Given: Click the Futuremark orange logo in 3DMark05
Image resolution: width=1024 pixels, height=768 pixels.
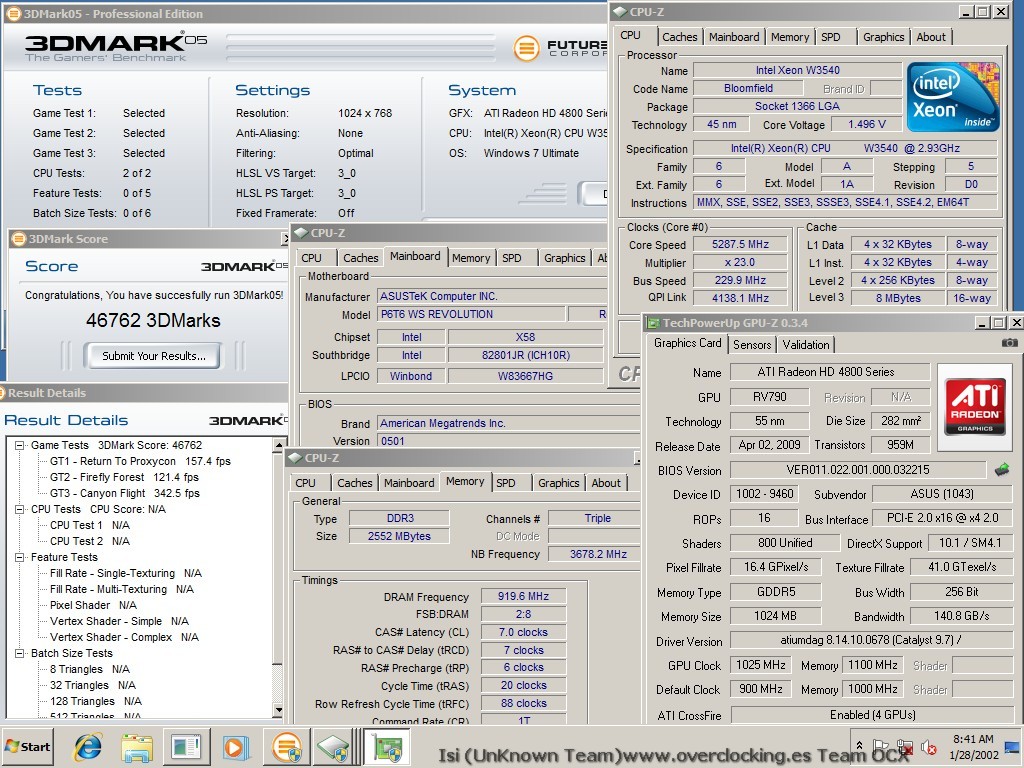Looking at the screenshot, I should [x=526, y=48].
